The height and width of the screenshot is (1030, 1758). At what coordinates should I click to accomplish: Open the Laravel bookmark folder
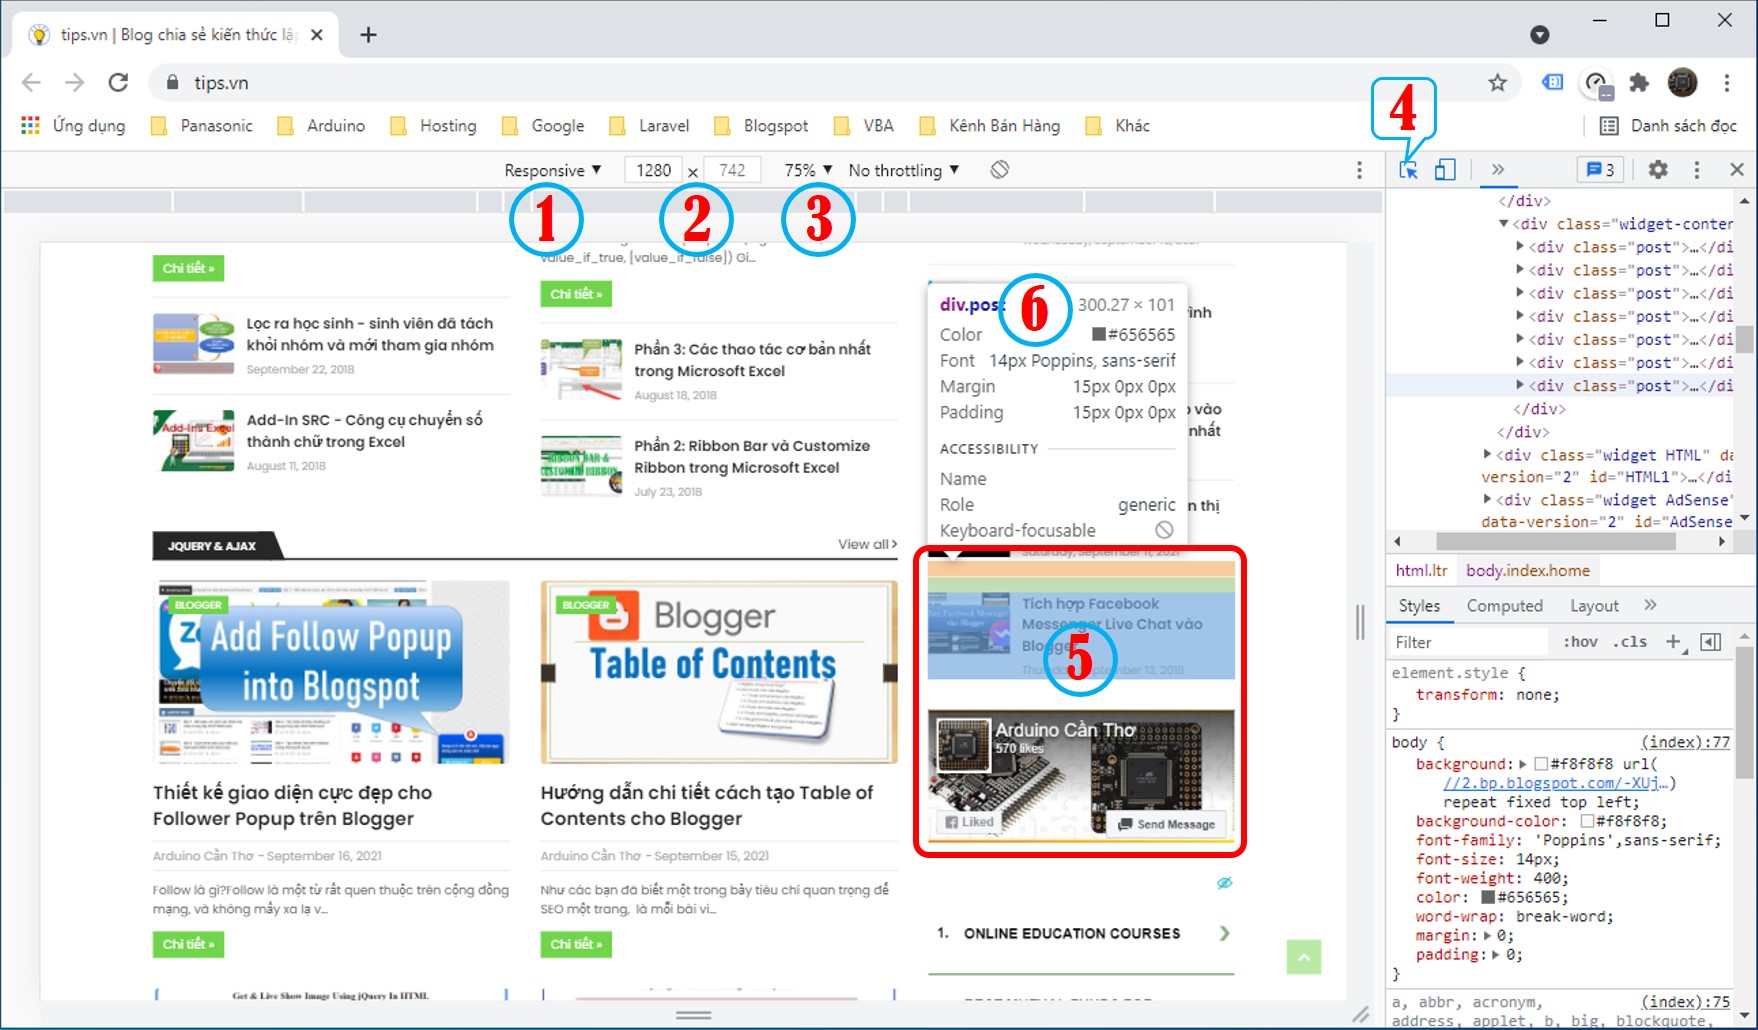click(x=650, y=126)
